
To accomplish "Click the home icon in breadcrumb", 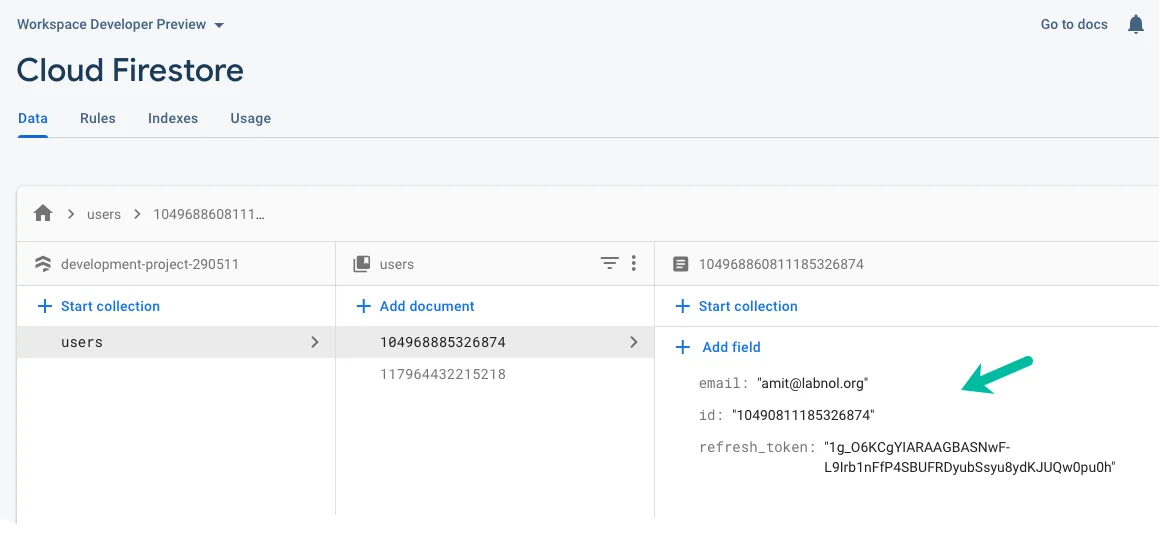I will (43, 214).
